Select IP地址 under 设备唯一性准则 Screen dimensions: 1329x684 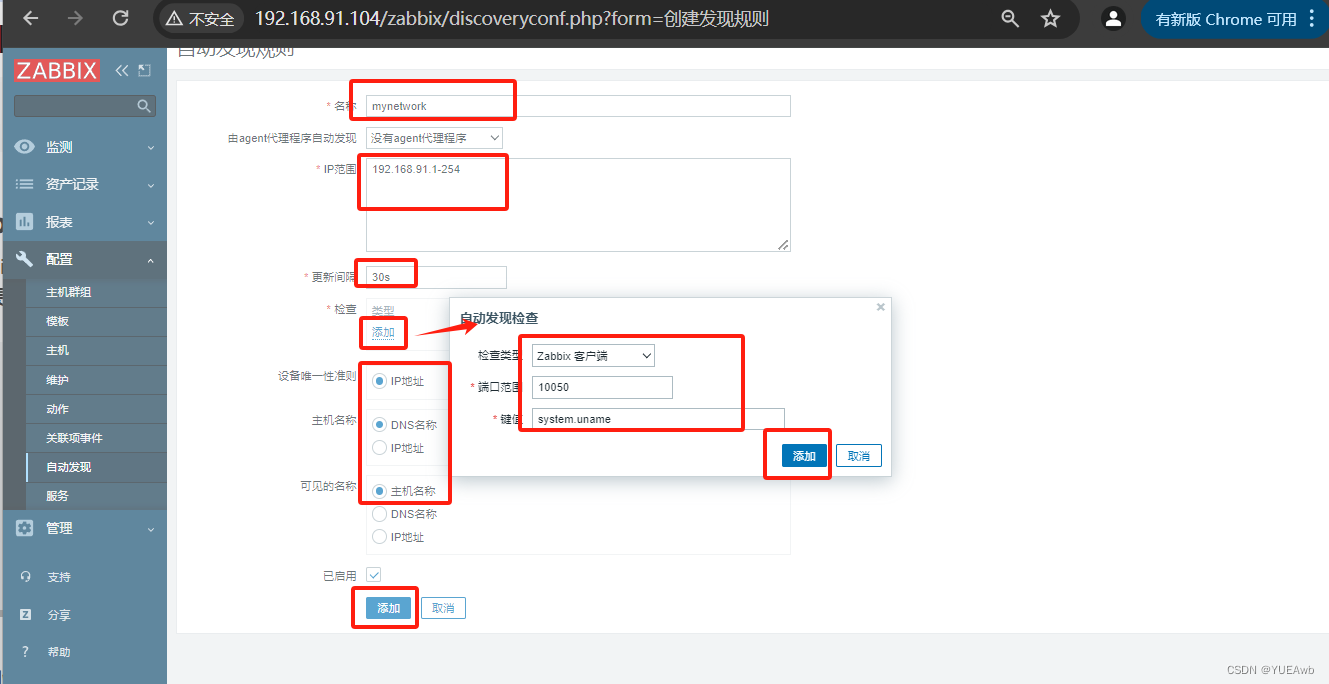pos(379,381)
